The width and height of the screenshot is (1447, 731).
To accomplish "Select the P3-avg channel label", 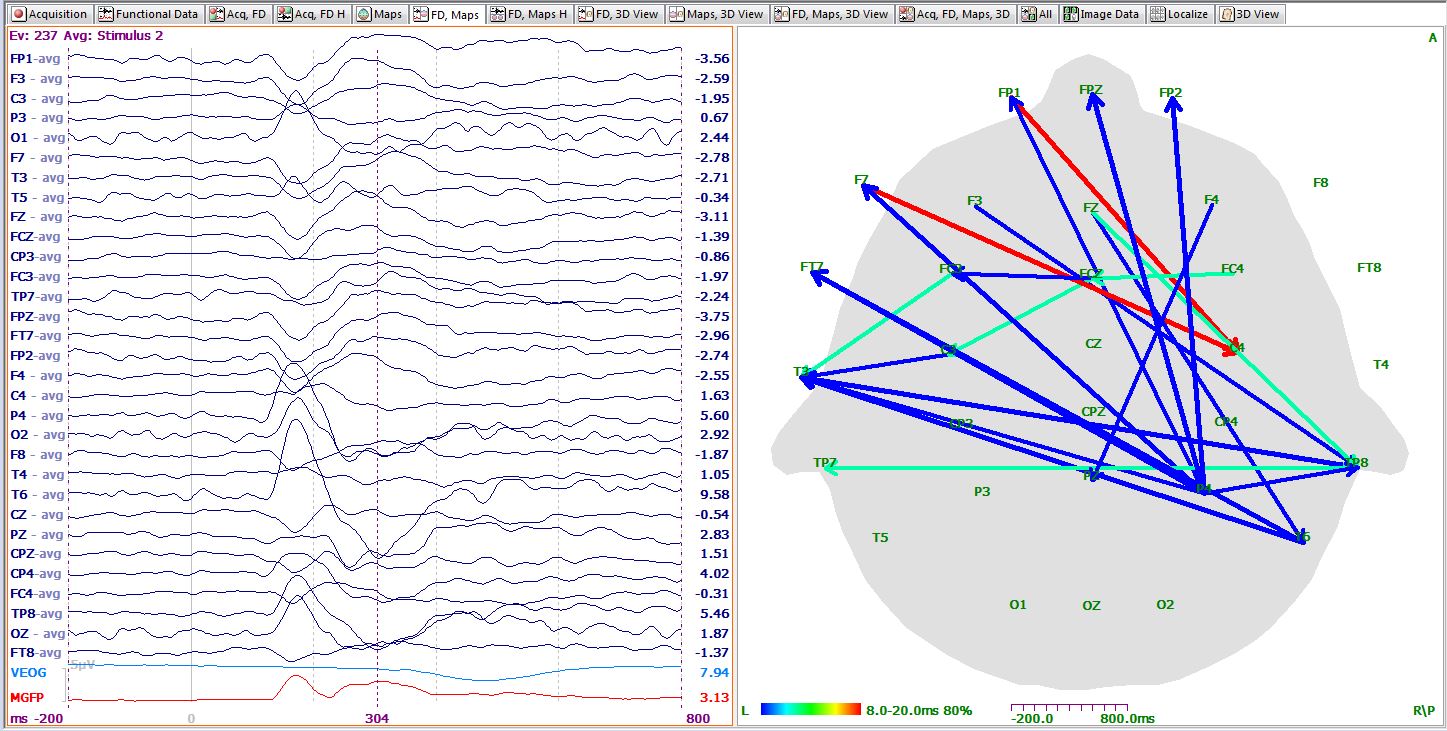I will 37,118.
